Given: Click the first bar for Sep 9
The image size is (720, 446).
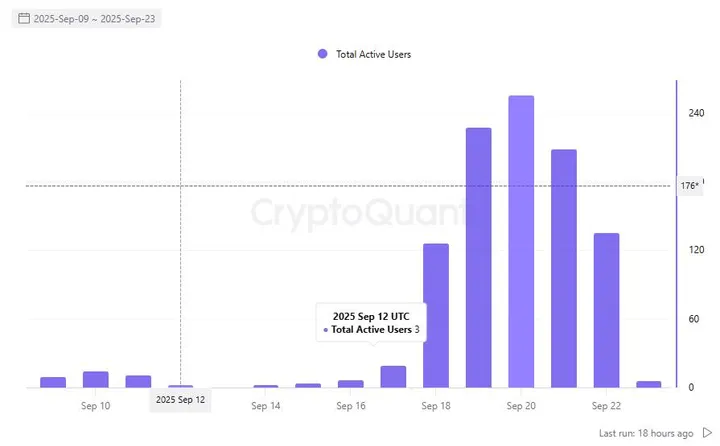Looking at the screenshot, I should pos(53,382).
